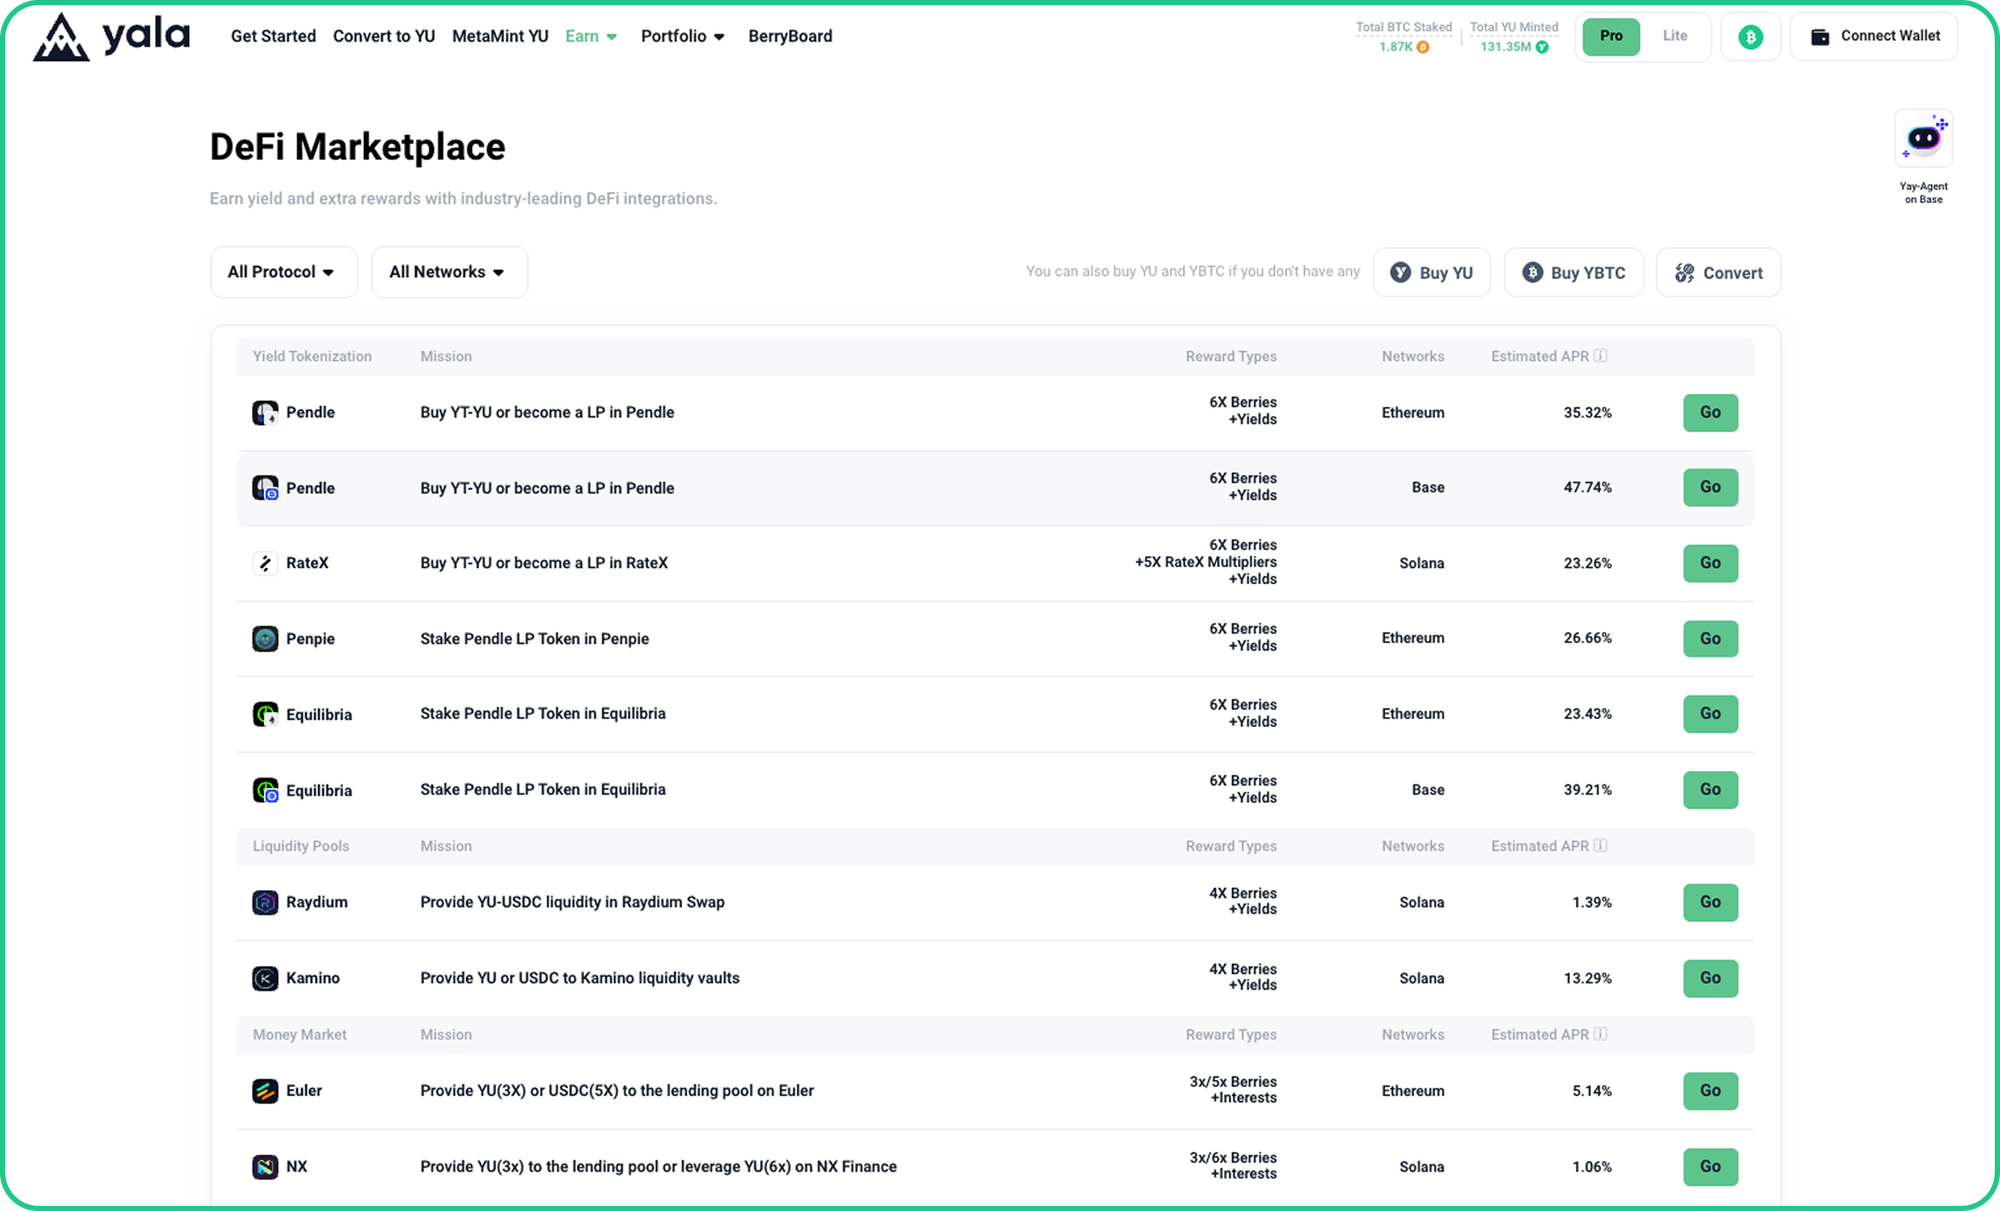
Task: Click Estimated APR info icon in Liquidity Pools header
Action: (x=1600, y=846)
